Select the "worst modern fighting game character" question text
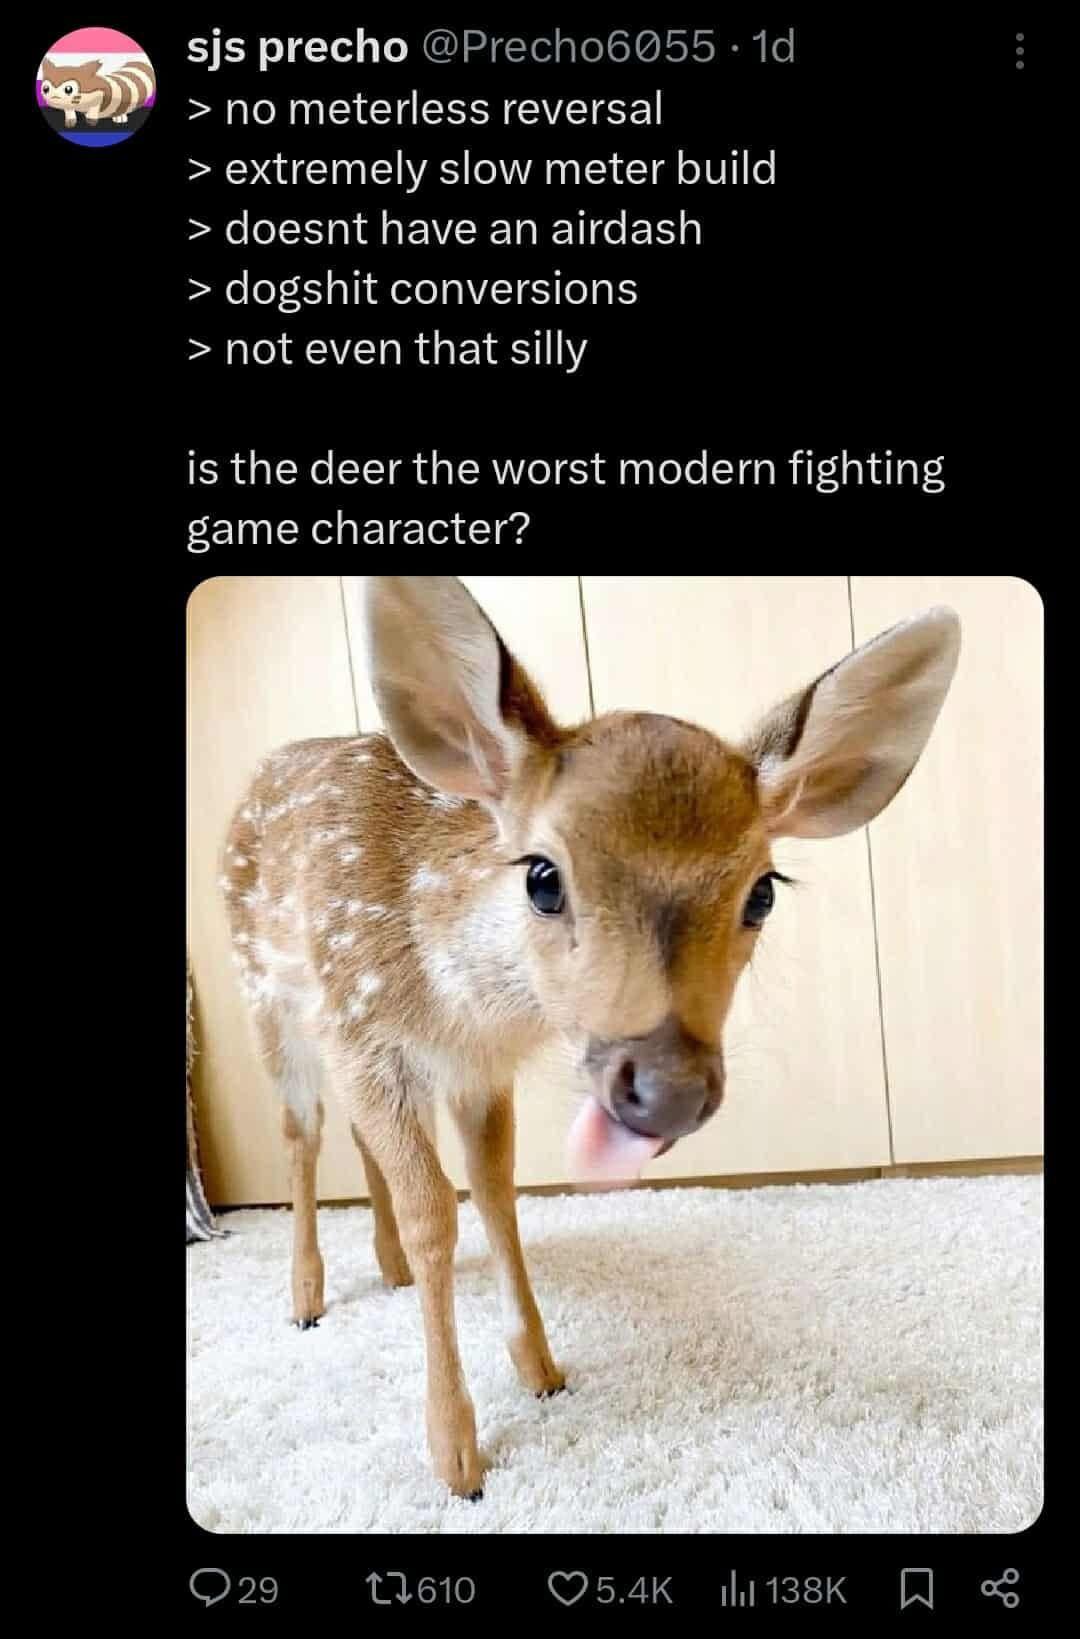Screen dimensions: 1080x1639 pos(565,498)
